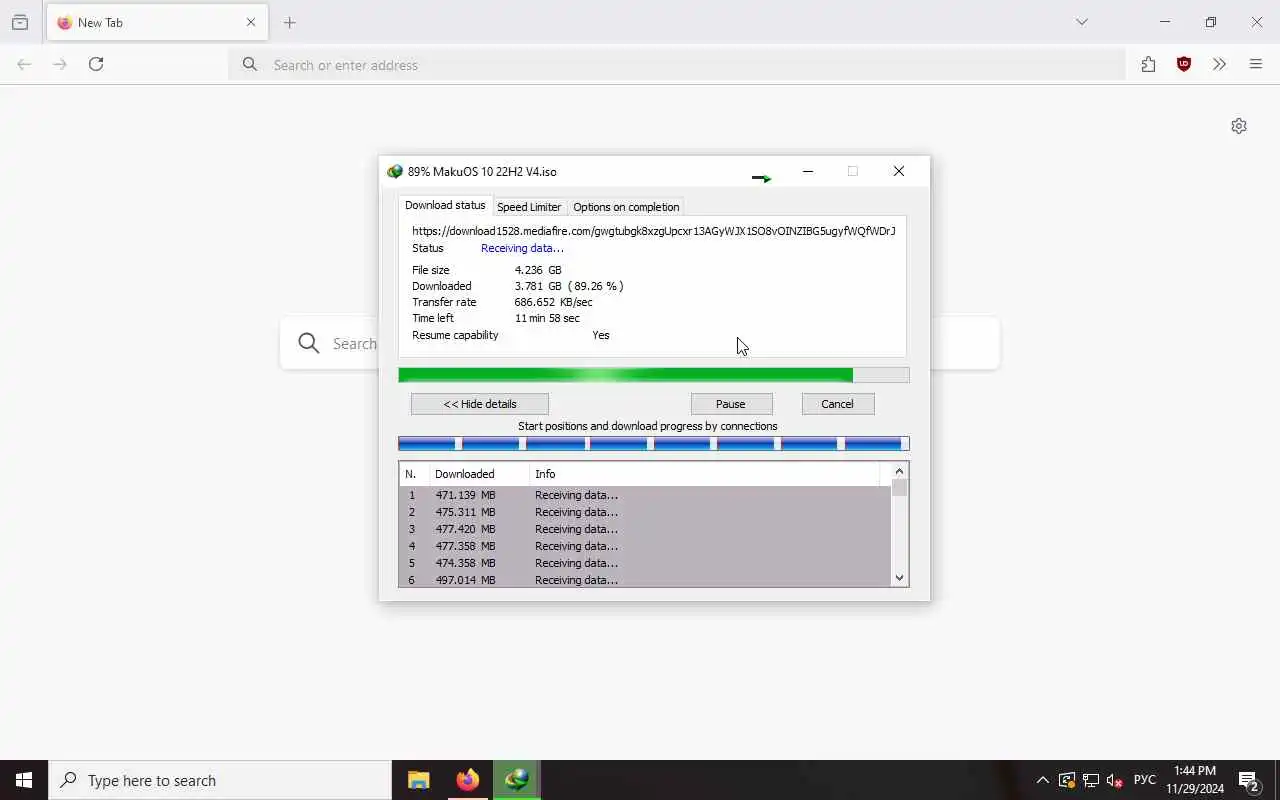Click the tray security shield icon
Image resolution: width=1280 pixels, height=800 pixels.
pyautogui.click(x=1067, y=780)
